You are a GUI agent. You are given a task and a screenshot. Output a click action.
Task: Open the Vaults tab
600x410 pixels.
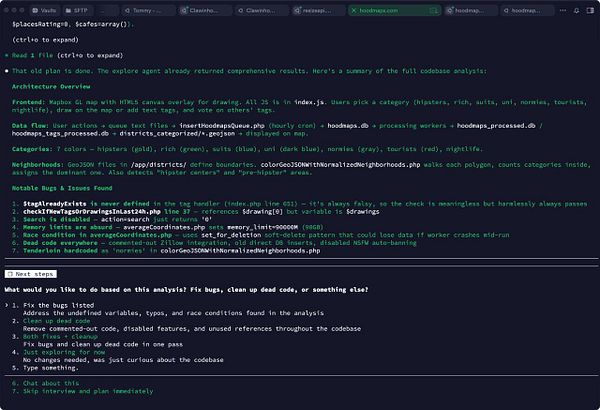[x=44, y=11]
